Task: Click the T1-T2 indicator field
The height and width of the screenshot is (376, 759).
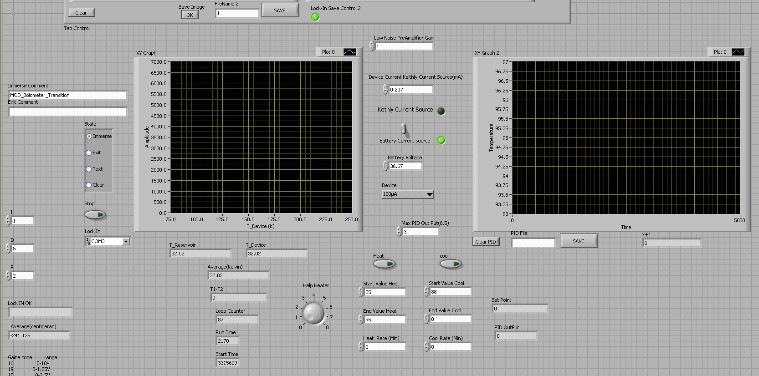Action: 239,298
